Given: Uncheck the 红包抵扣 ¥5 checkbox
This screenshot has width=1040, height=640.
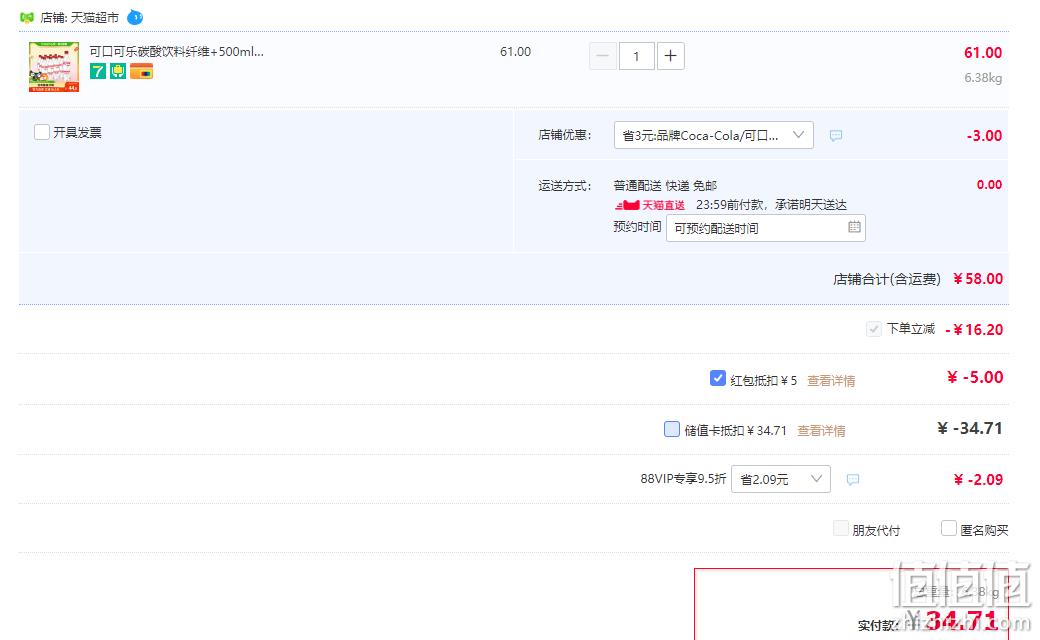Looking at the screenshot, I should pyautogui.click(x=718, y=378).
